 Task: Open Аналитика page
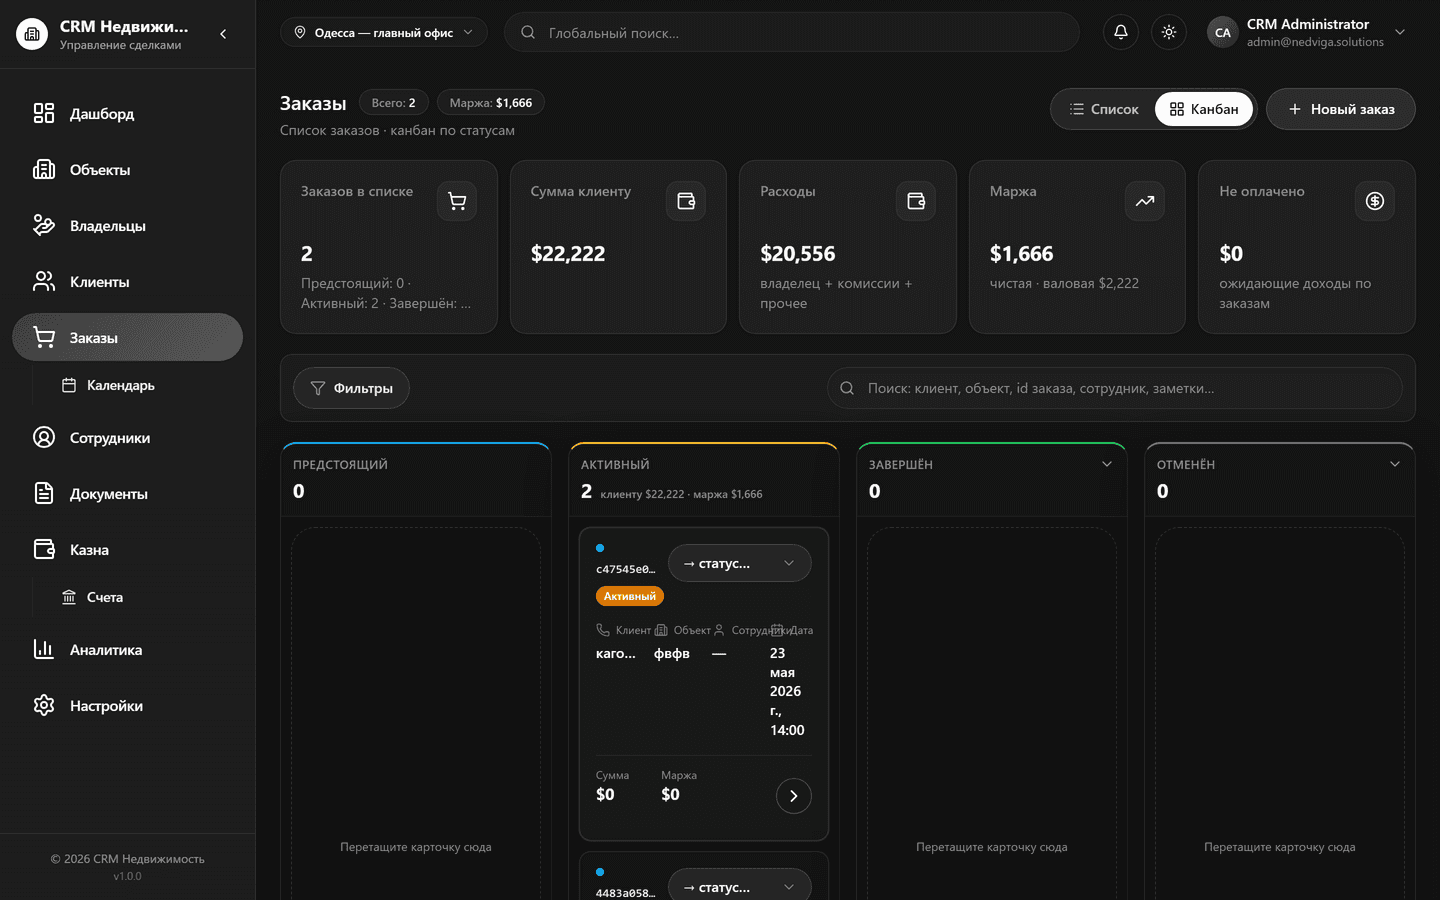[x=128, y=649]
